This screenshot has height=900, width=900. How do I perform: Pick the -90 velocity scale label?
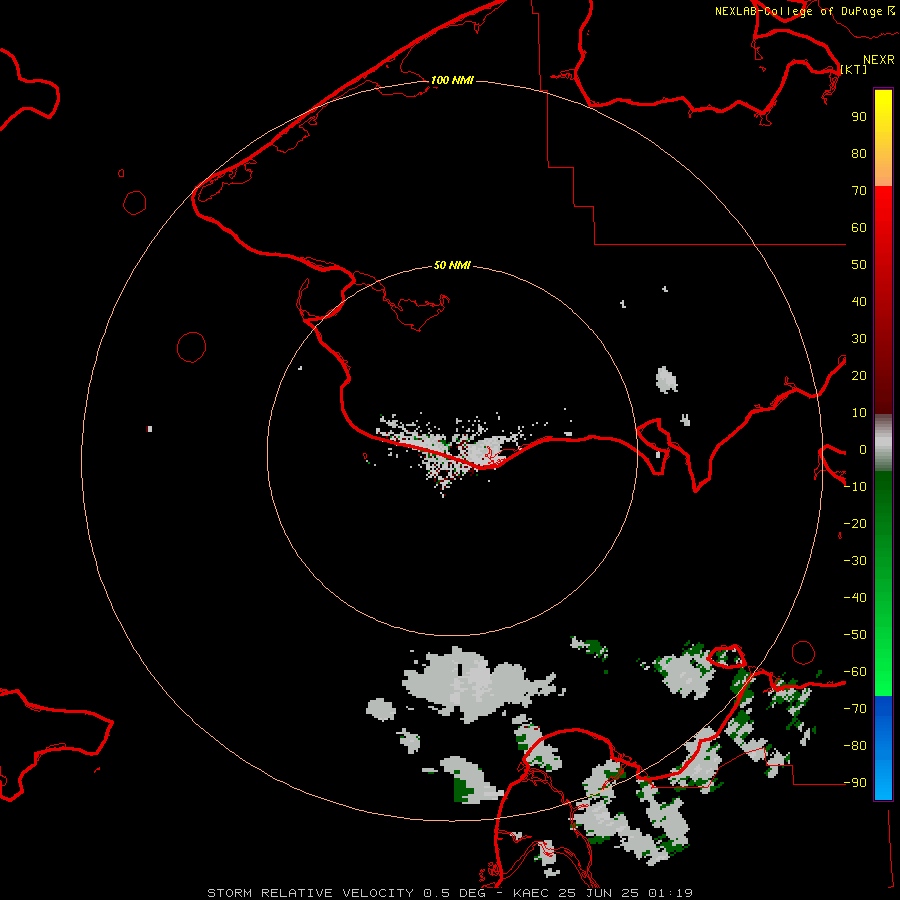855,783
